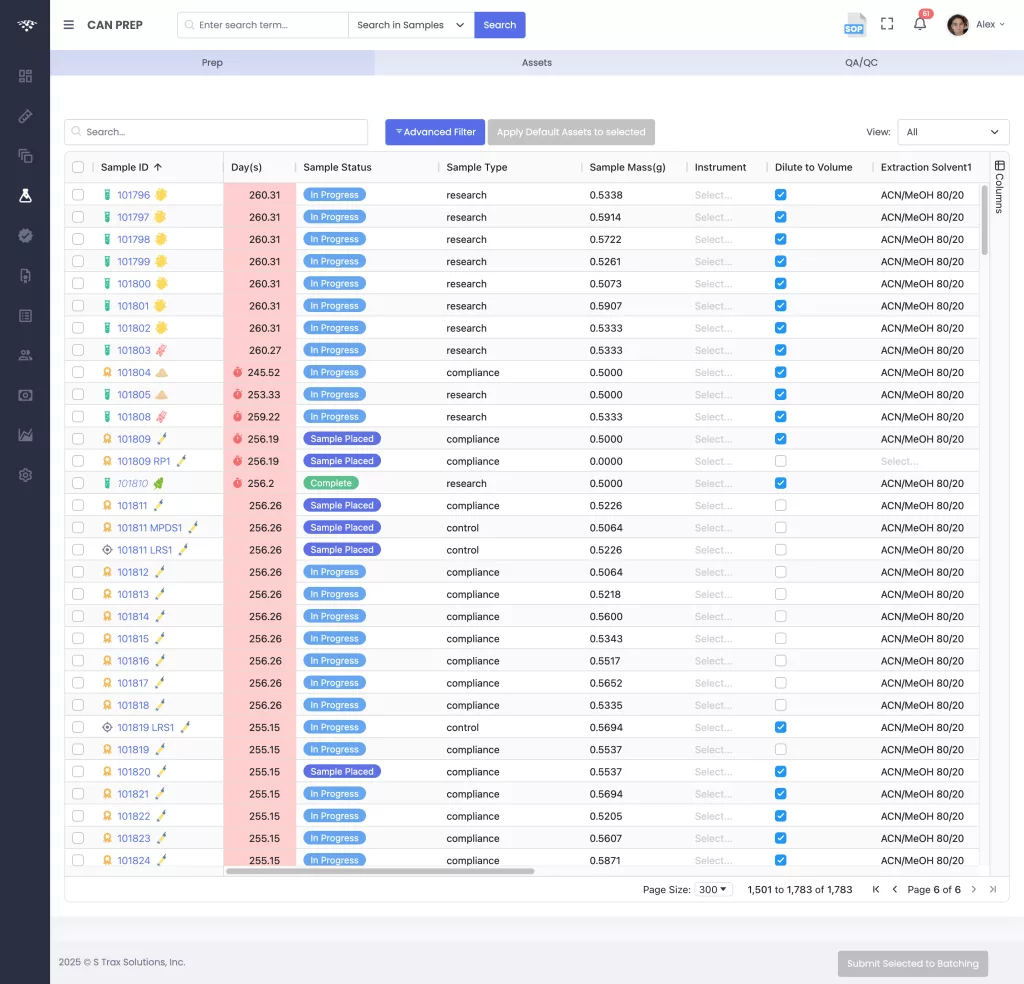Select the row checkbox for sample 101796
1024x984 pixels.
coord(78,195)
